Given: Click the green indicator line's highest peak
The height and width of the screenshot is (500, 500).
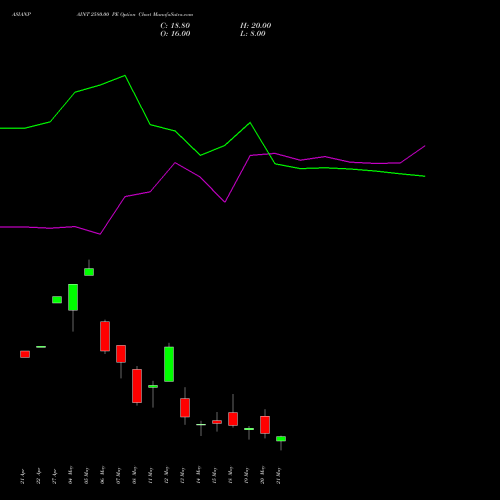Looking at the screenshot, I should click(x=125, y=76).
